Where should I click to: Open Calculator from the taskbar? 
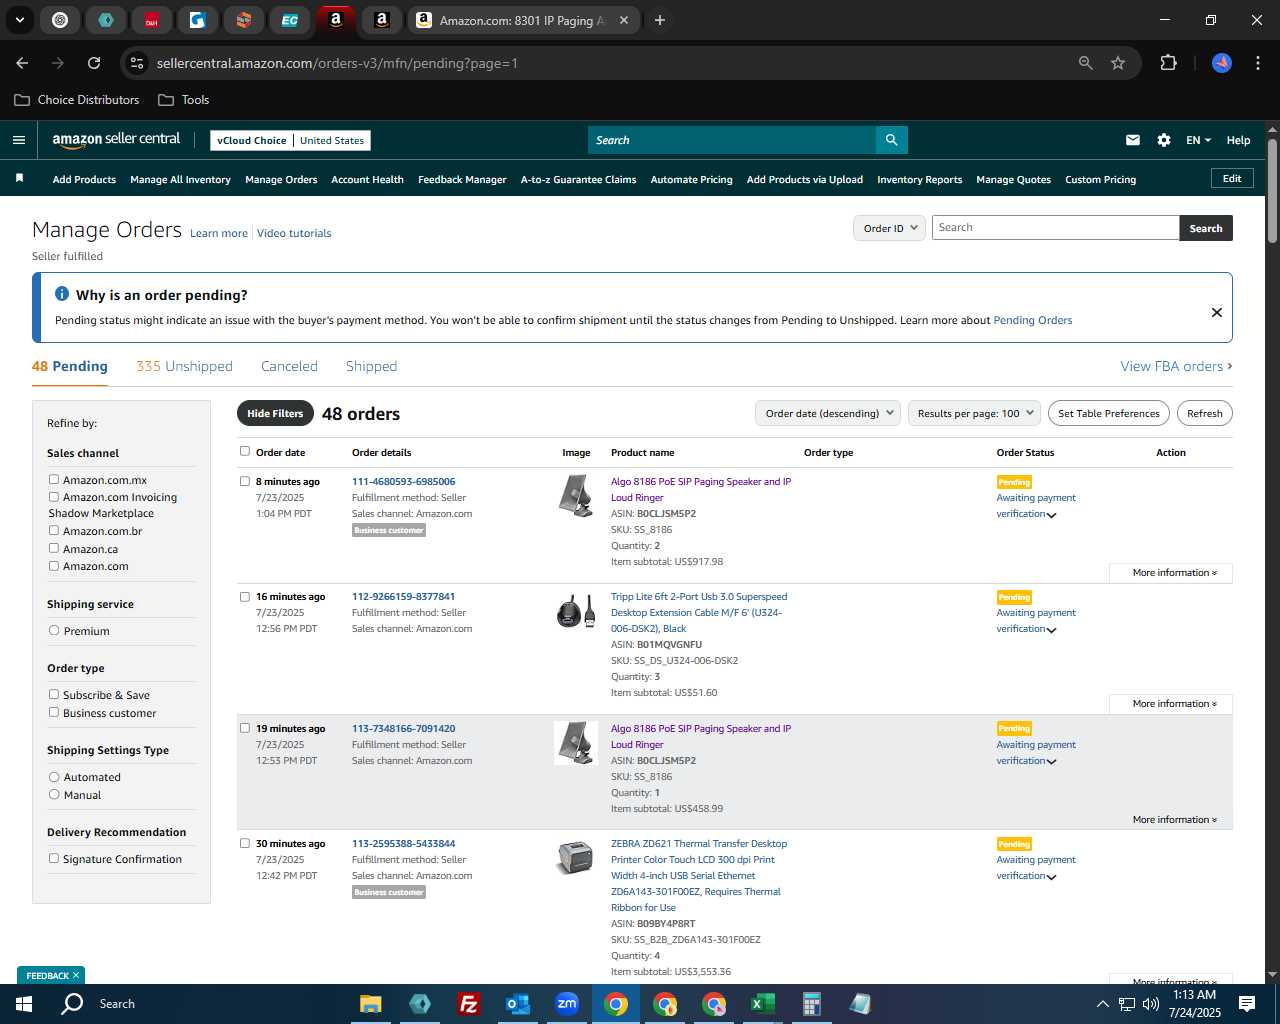[x=811, y=1004]
